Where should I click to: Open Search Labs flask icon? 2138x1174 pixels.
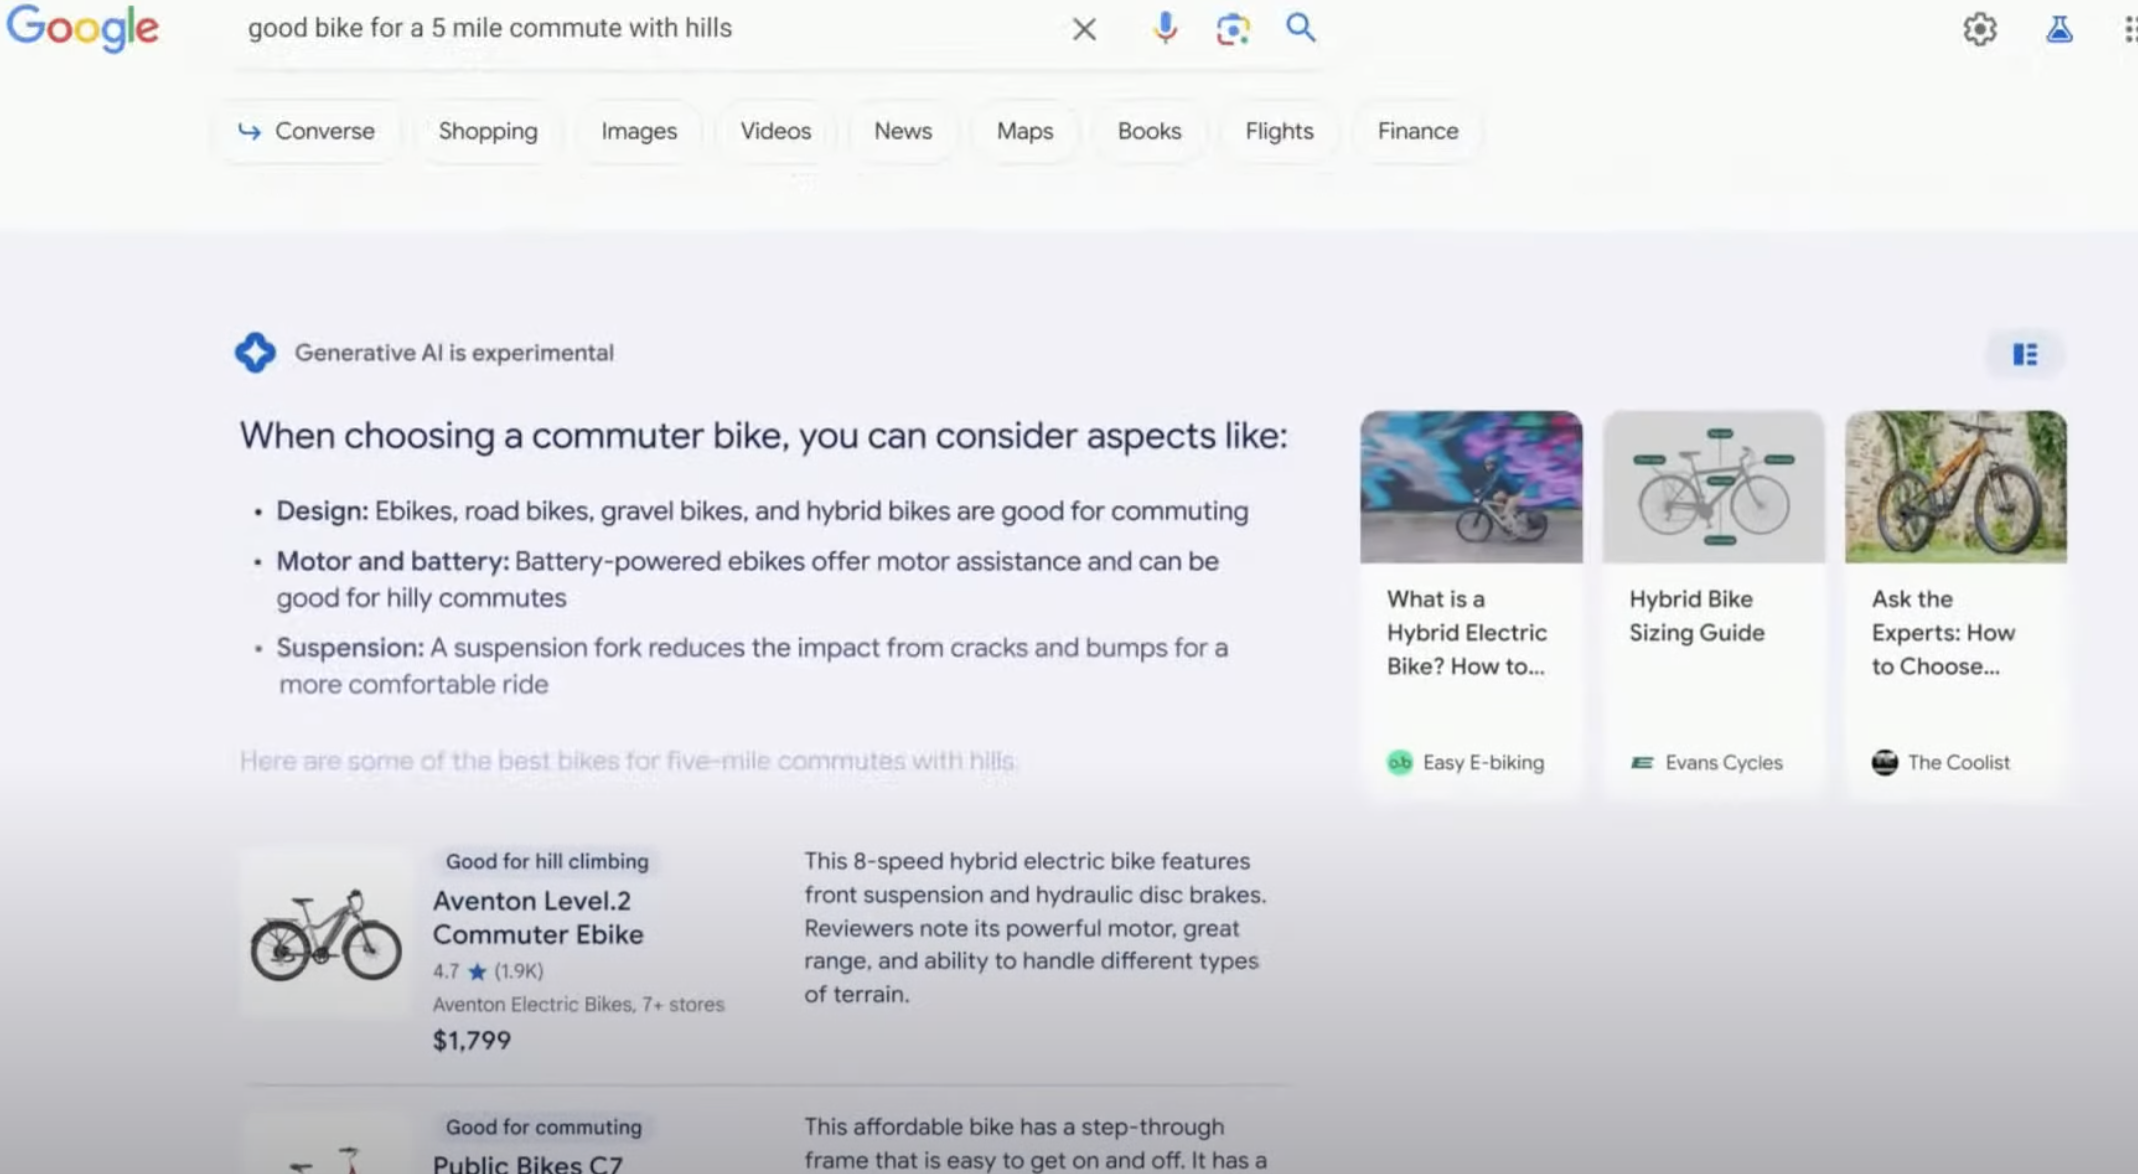[2059, 29]
